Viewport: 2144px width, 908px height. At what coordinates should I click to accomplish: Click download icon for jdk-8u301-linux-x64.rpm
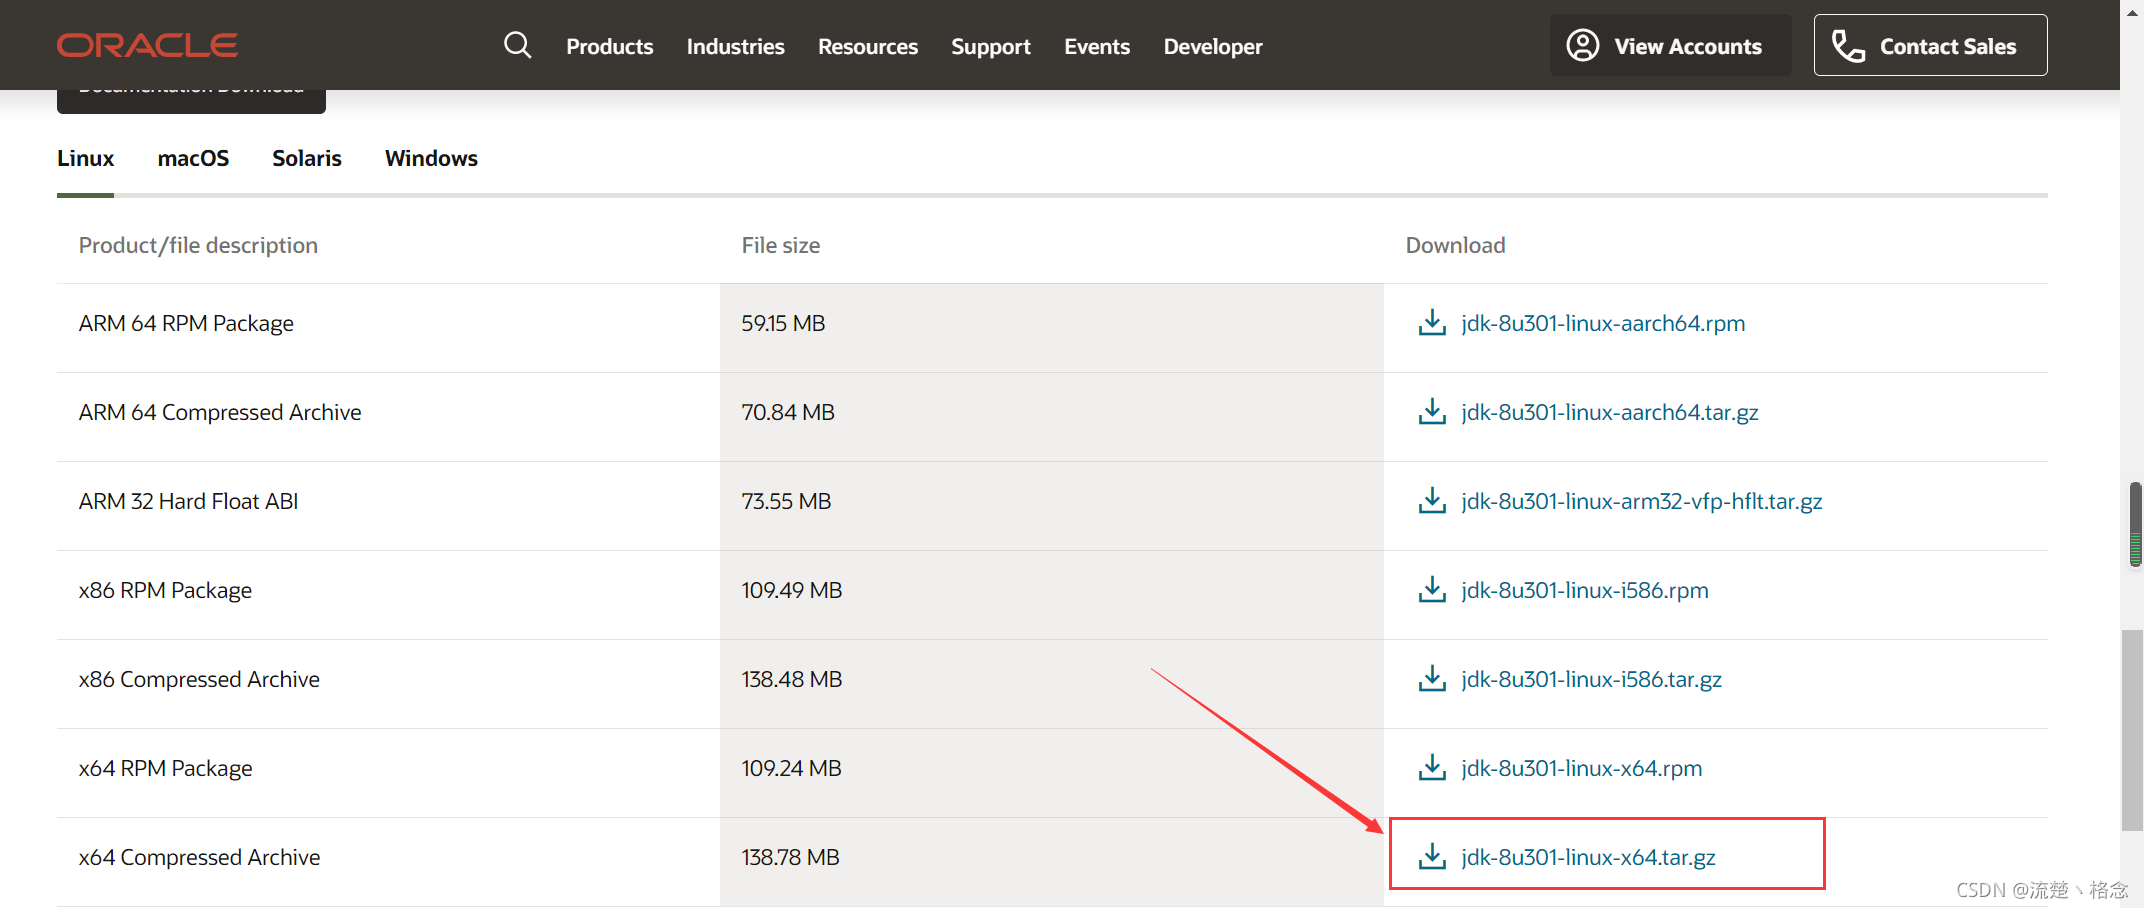click(x=1432, y=768)
